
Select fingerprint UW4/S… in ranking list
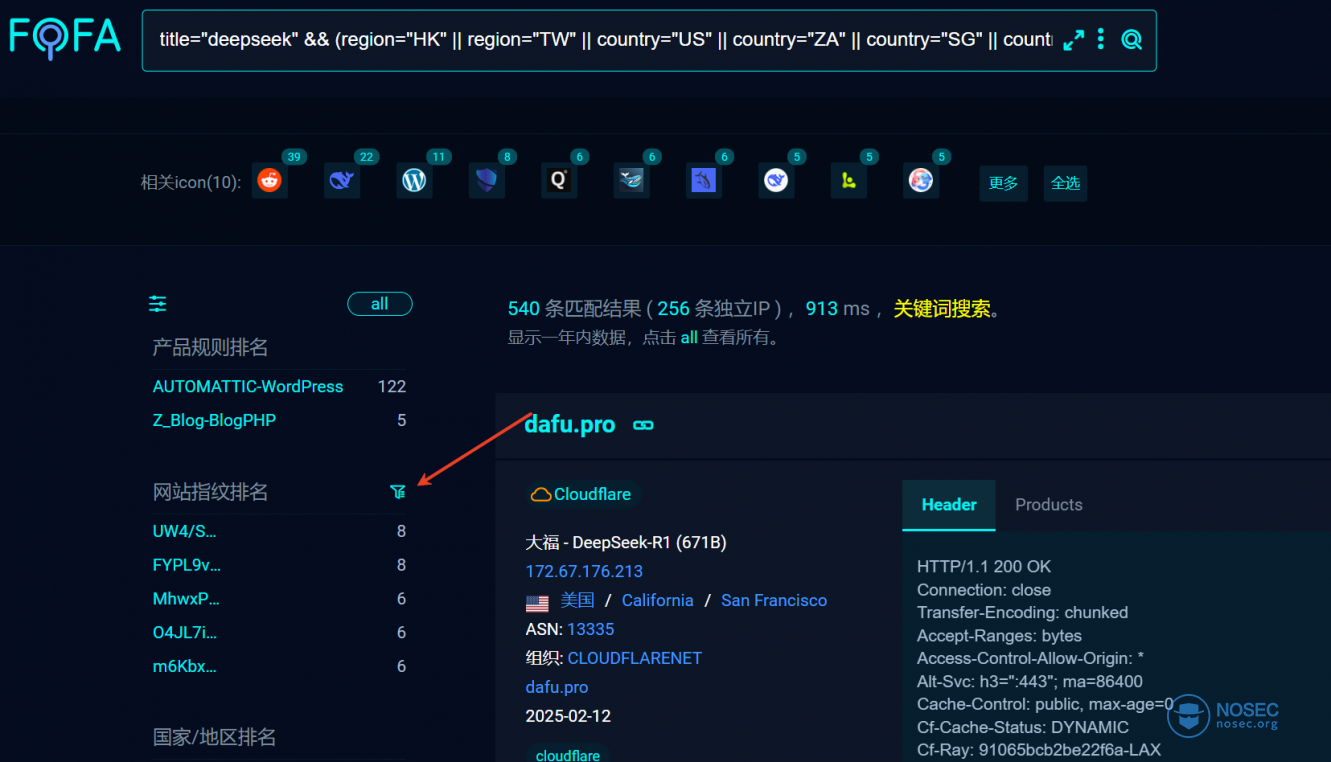tap(184, 531)
